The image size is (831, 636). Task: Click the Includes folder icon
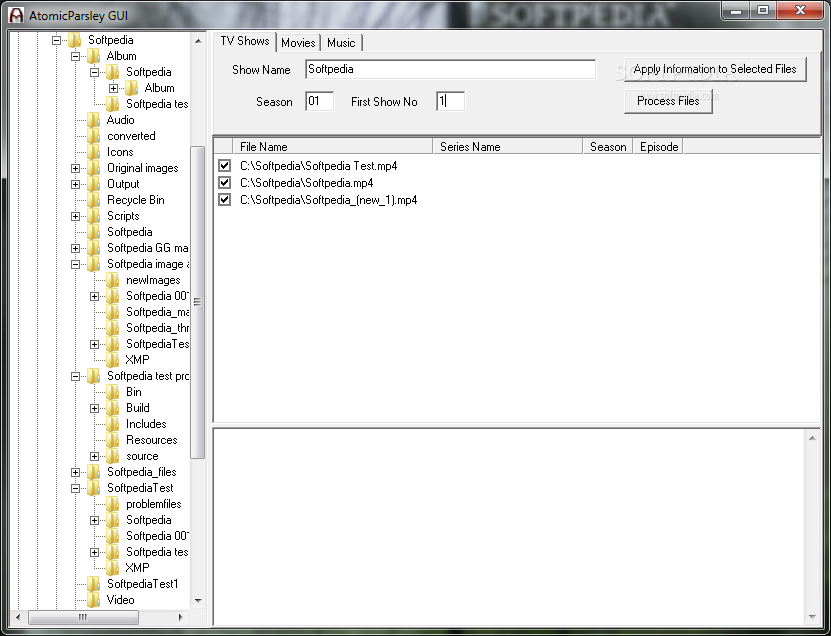click(x=112, y=424)
